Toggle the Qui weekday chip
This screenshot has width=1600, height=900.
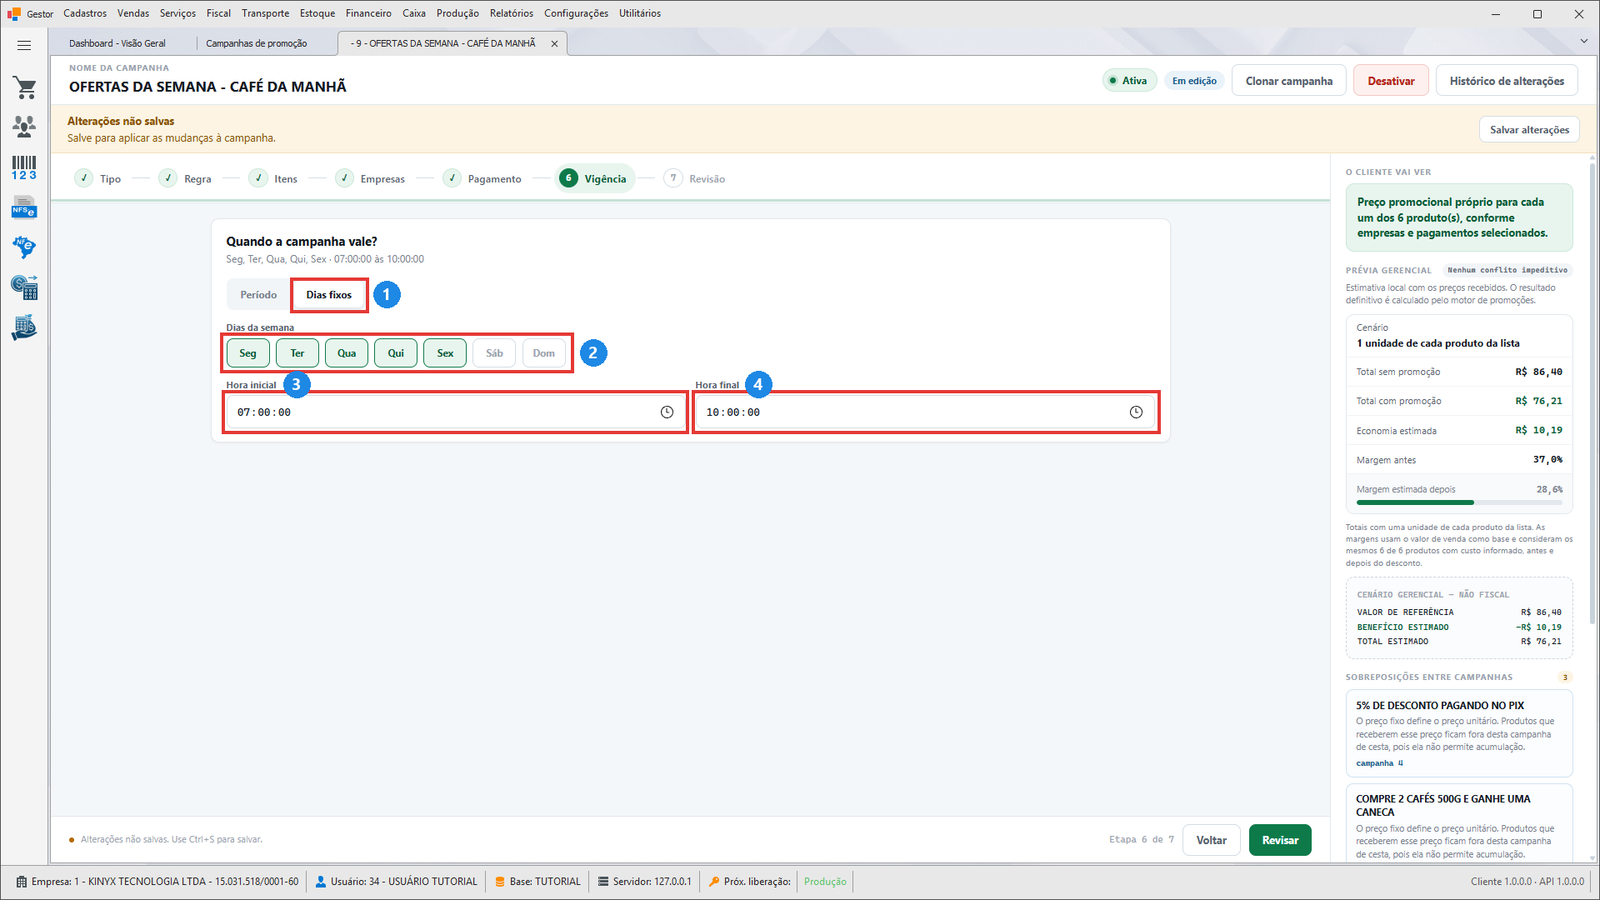396,353
